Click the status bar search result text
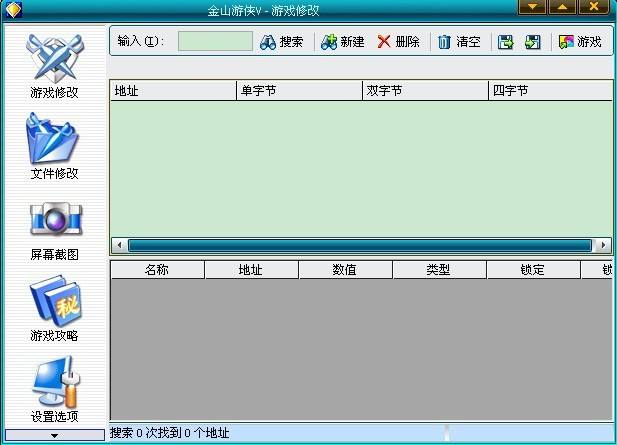Screen dimensions: 617x445 pyautogui.click(x=169, y=433)
